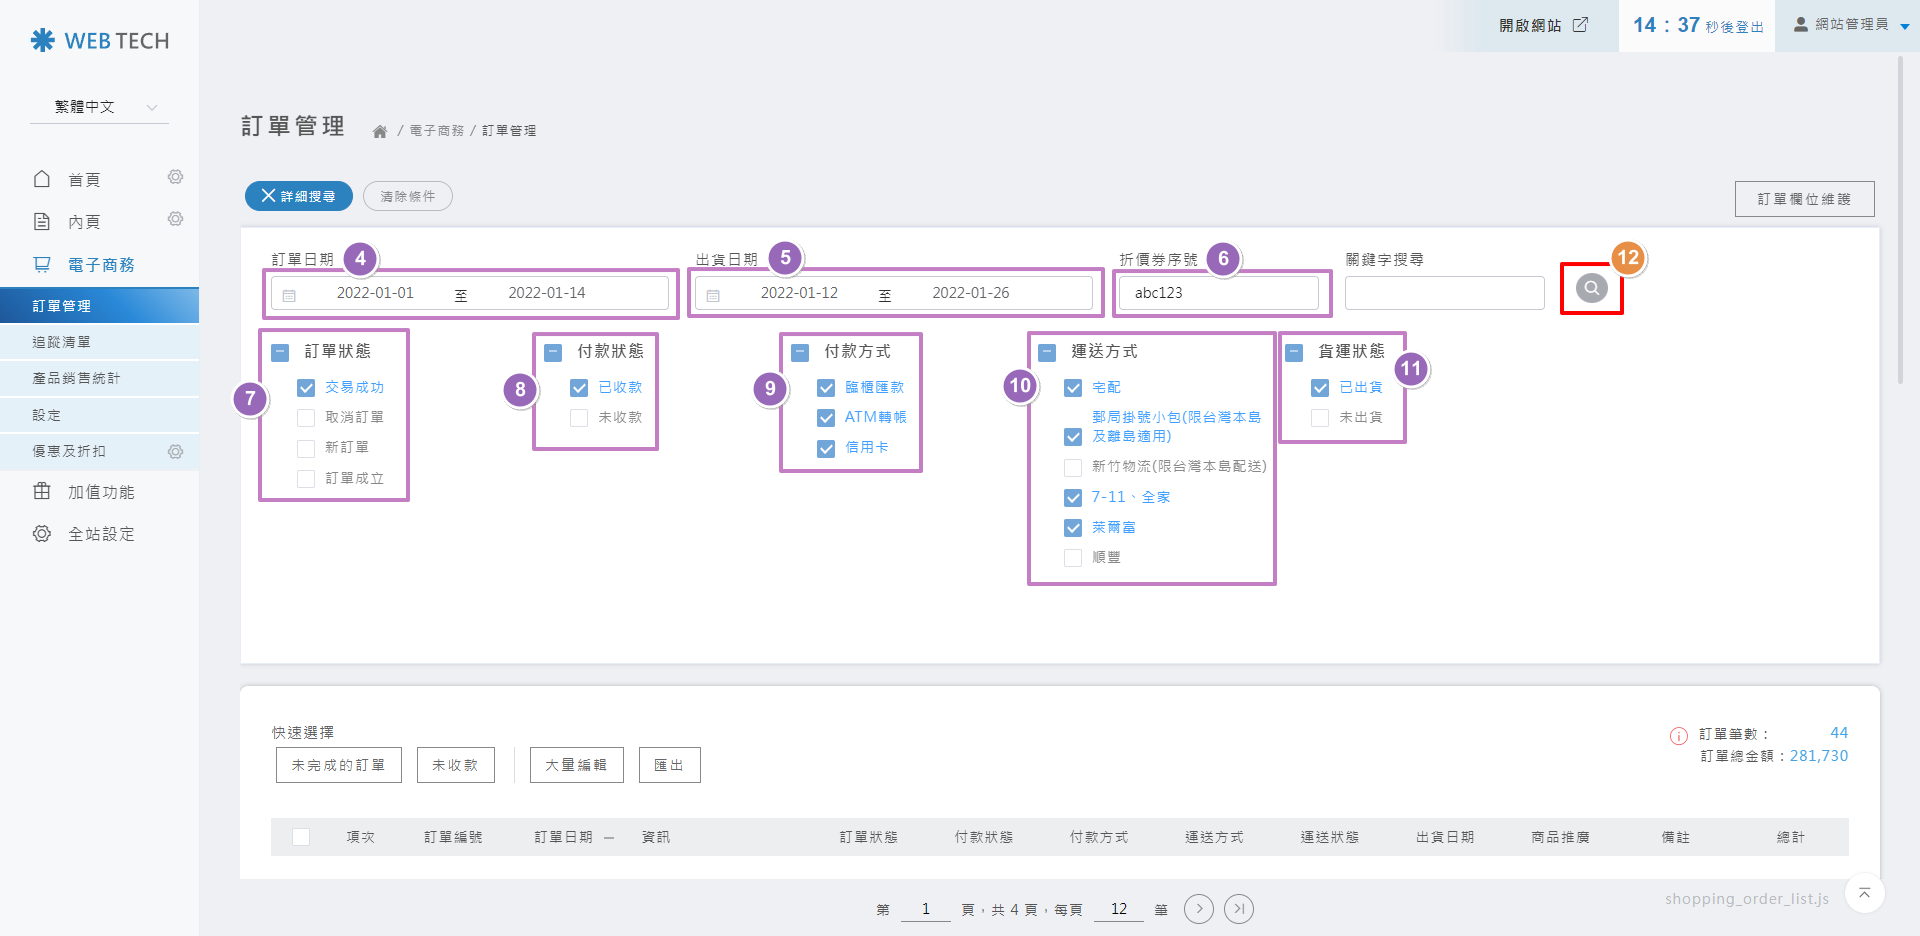Click the scroll-to-top arrow icon
The width and height of the screenshot is (1920, 936).
[1864, 893]
